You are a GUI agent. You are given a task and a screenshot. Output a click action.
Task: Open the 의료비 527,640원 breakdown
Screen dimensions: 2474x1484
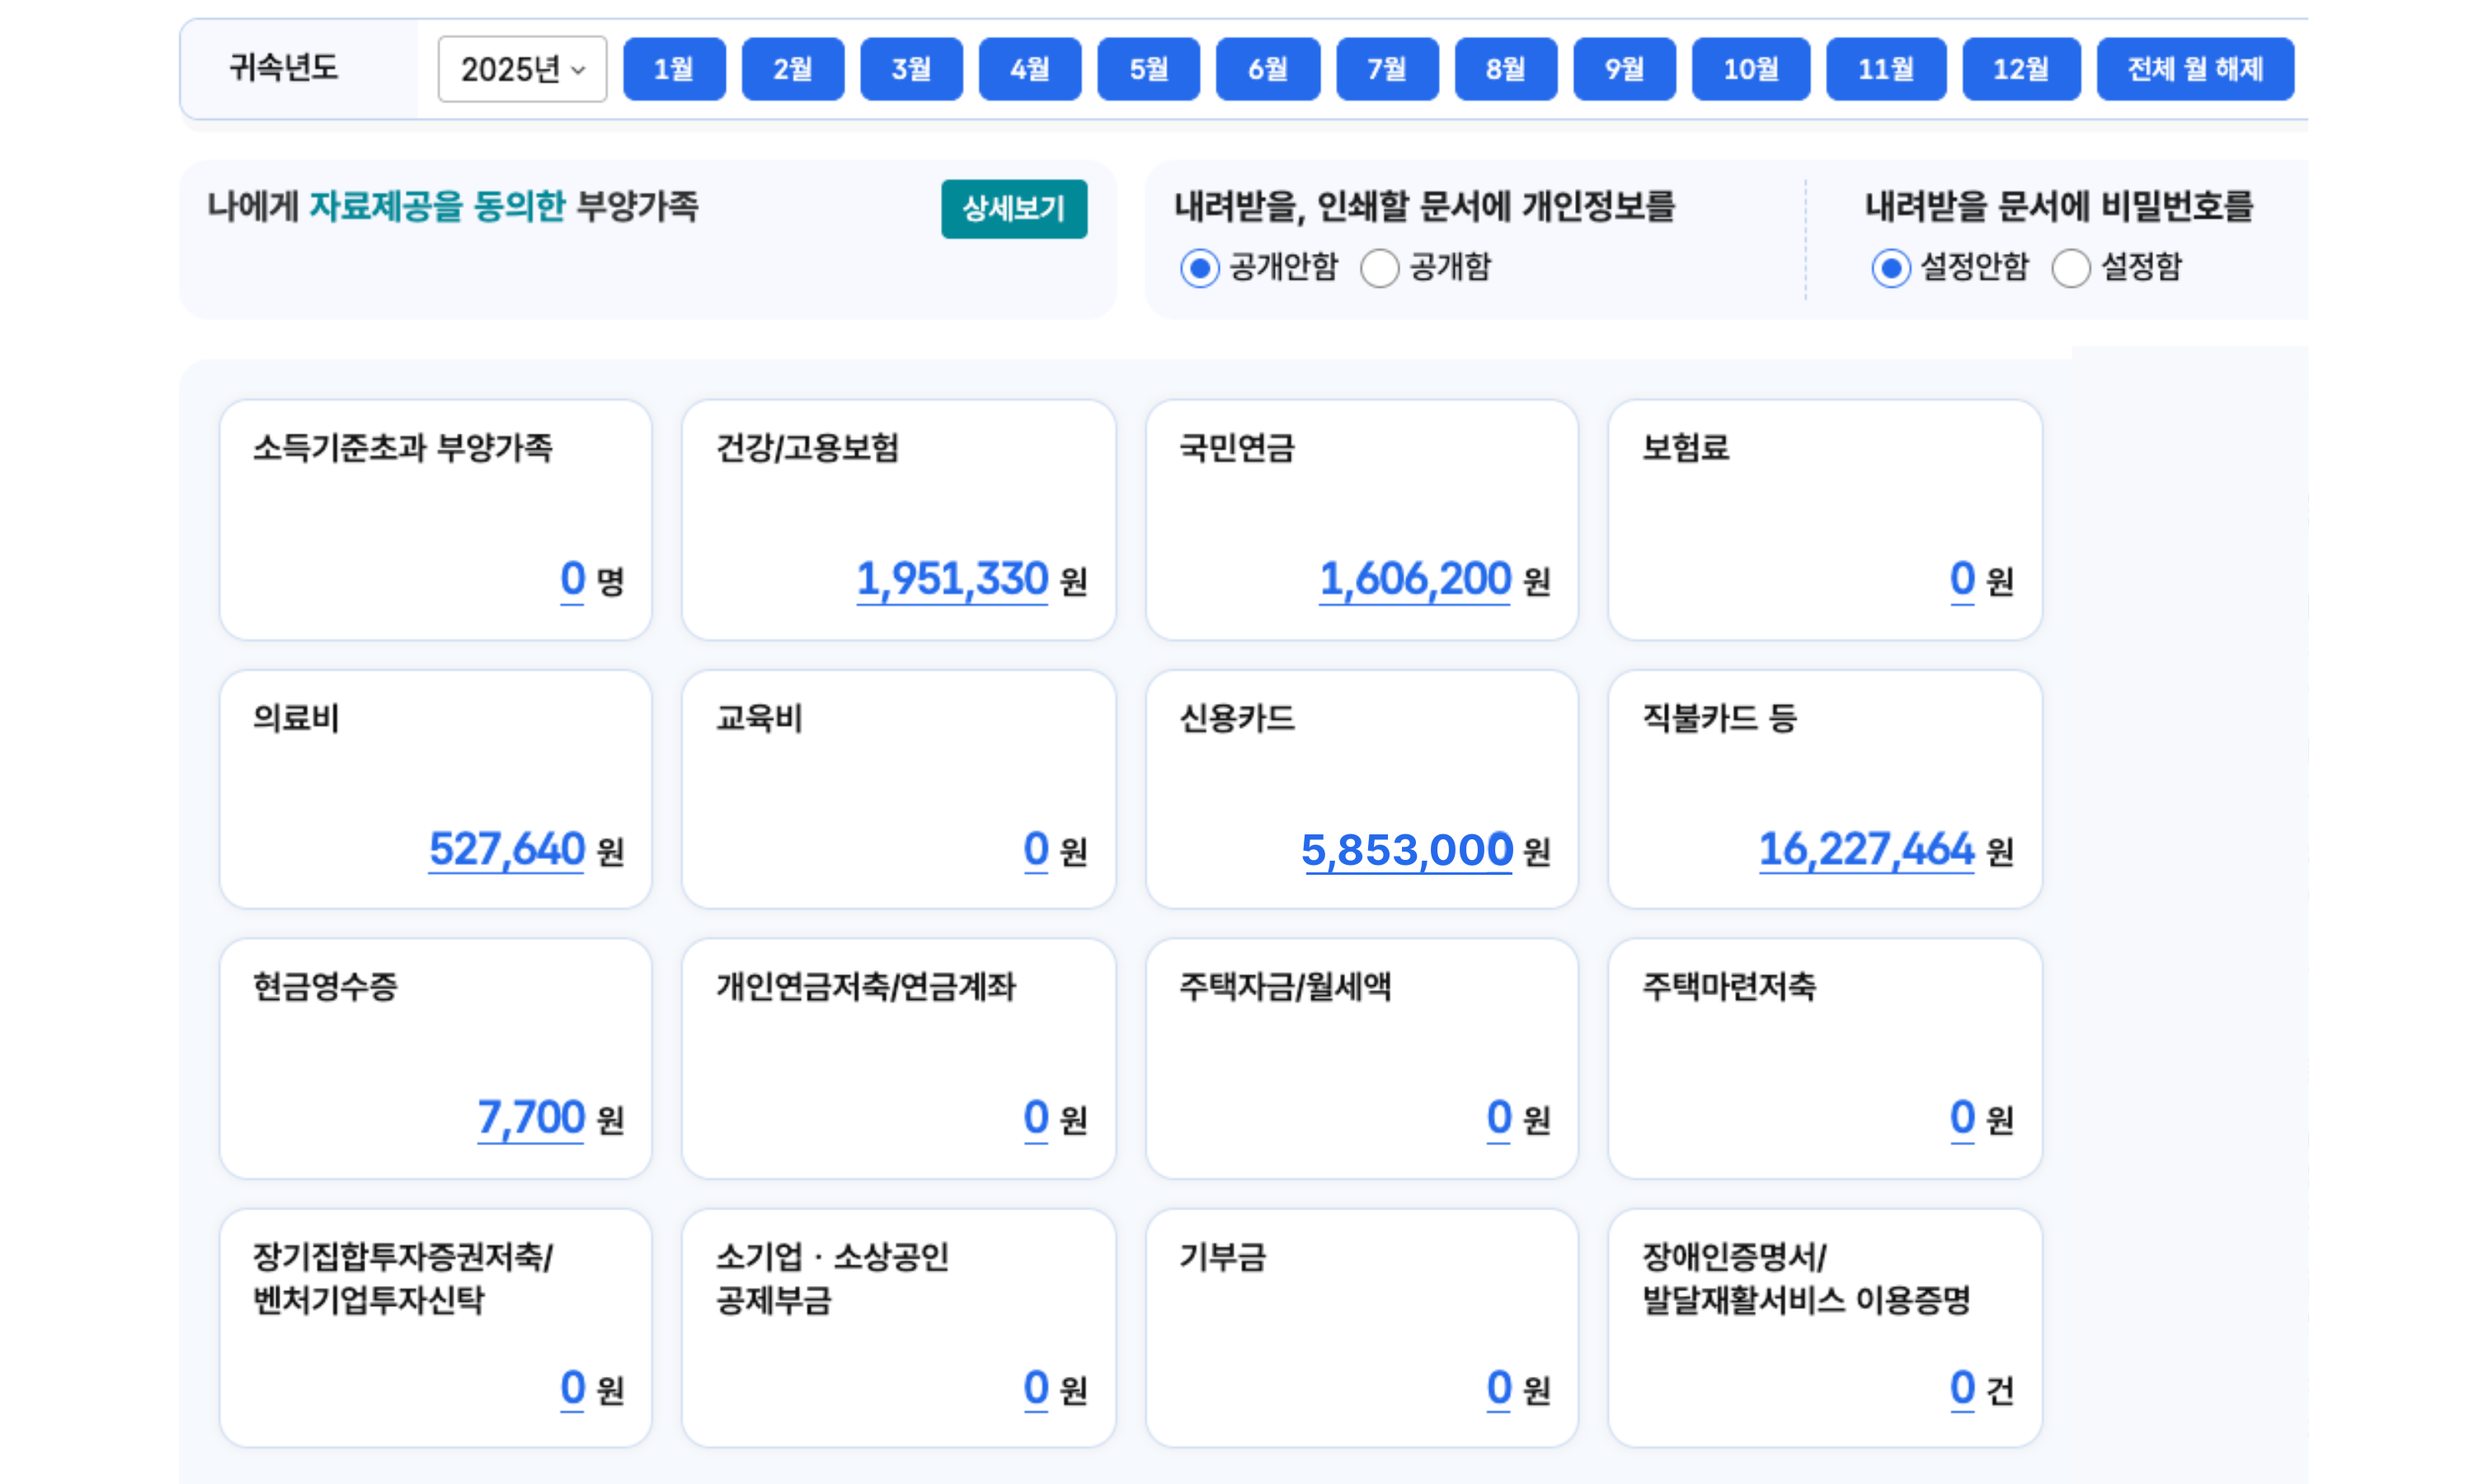click(x=505, y=849)
